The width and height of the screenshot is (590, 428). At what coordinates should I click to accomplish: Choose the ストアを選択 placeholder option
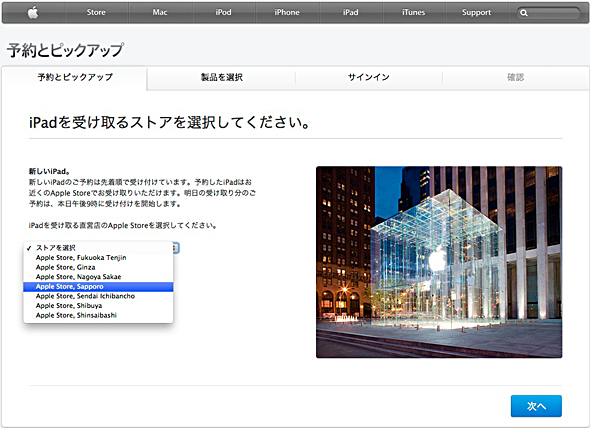(98, 248)
